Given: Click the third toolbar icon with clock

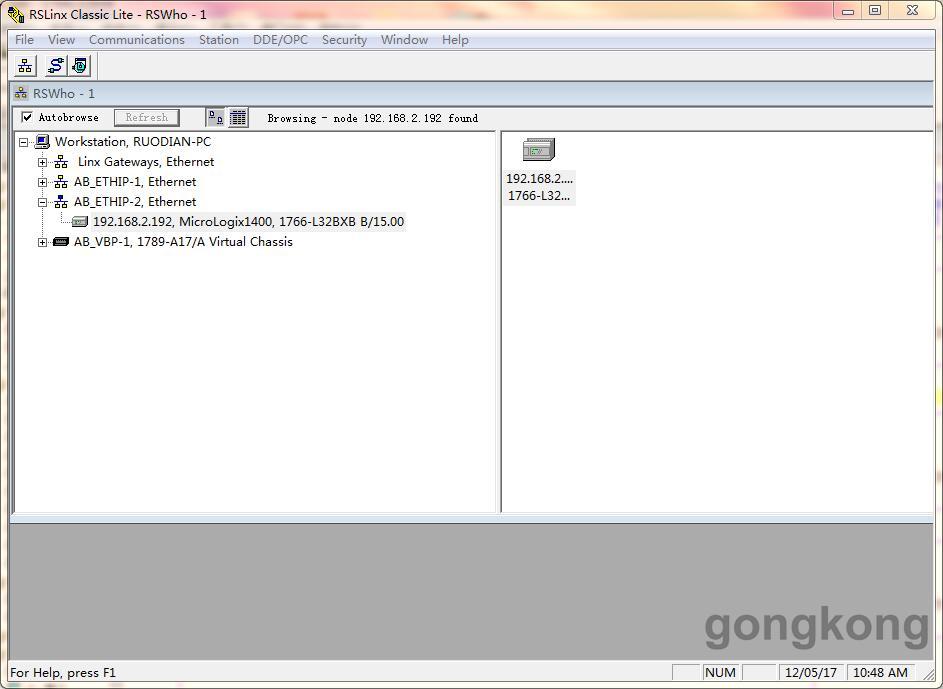Looking at the screenshot, I should (79, 66).
